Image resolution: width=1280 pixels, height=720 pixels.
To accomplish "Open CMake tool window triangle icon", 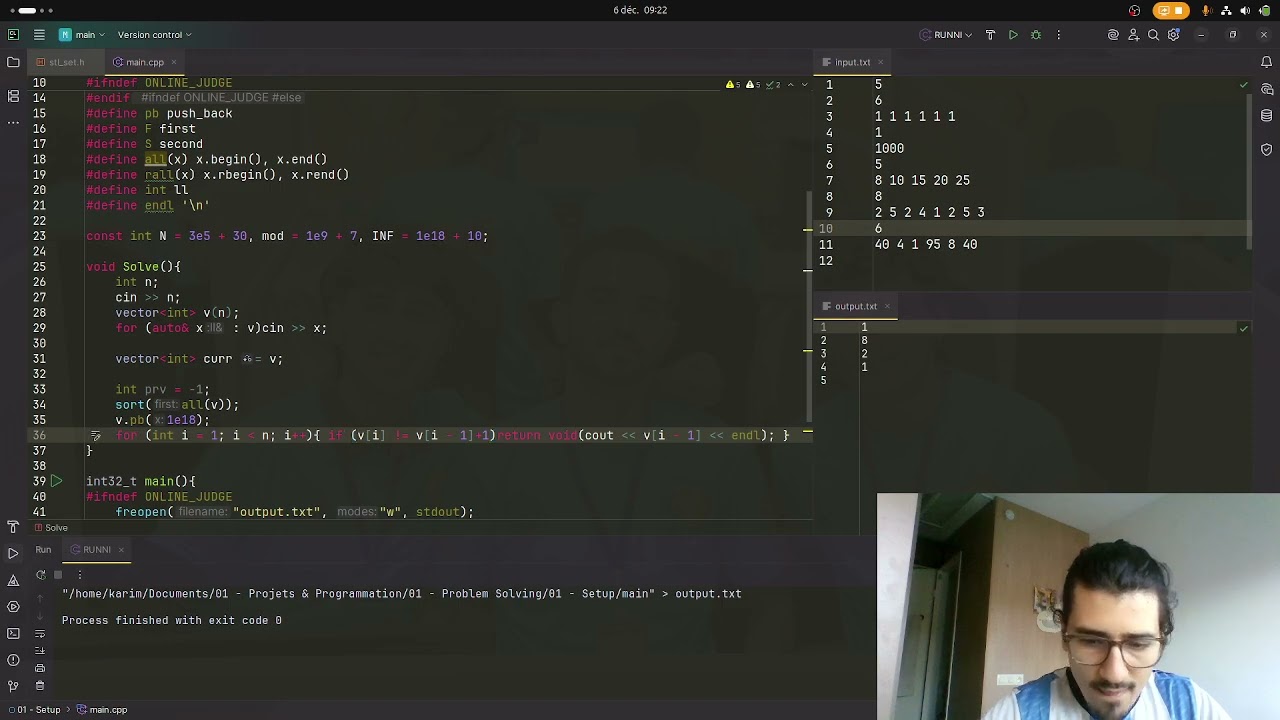I will point(13,580).
